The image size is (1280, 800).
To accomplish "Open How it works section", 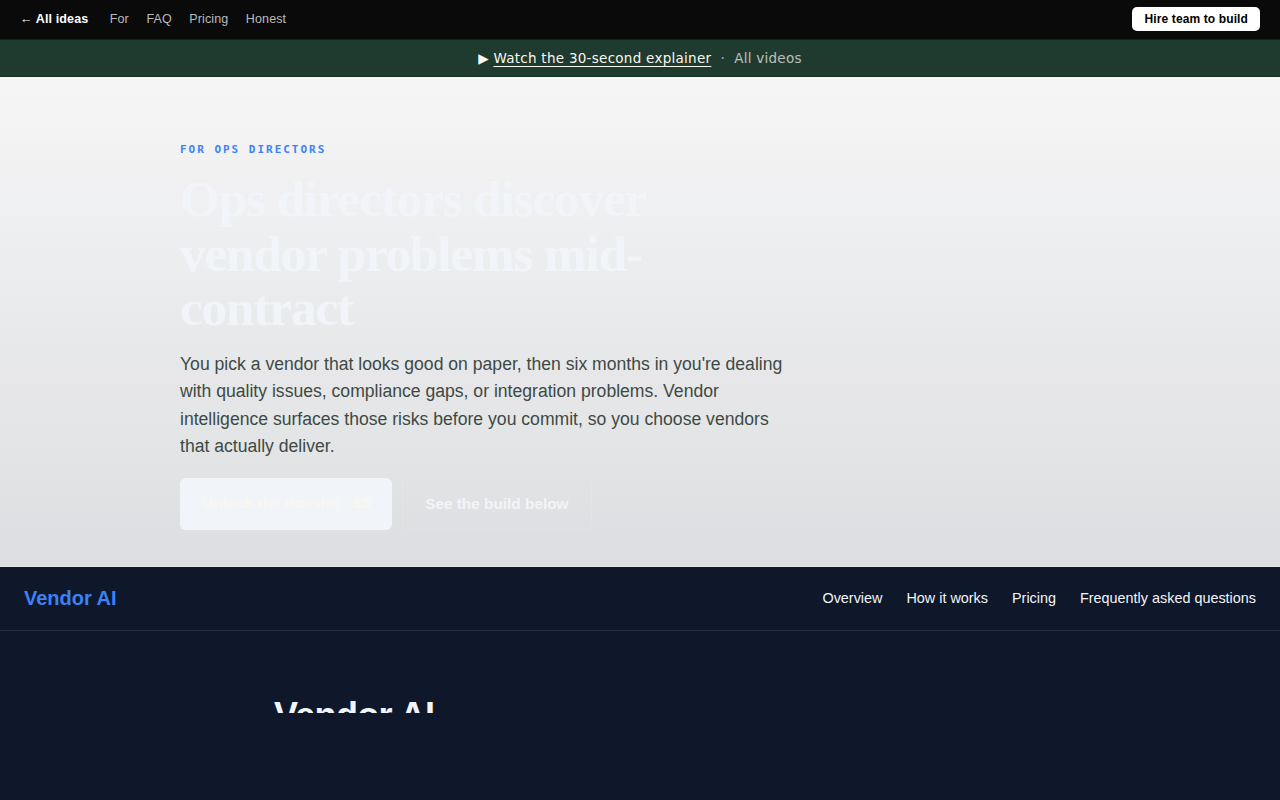I will [947, 598].
